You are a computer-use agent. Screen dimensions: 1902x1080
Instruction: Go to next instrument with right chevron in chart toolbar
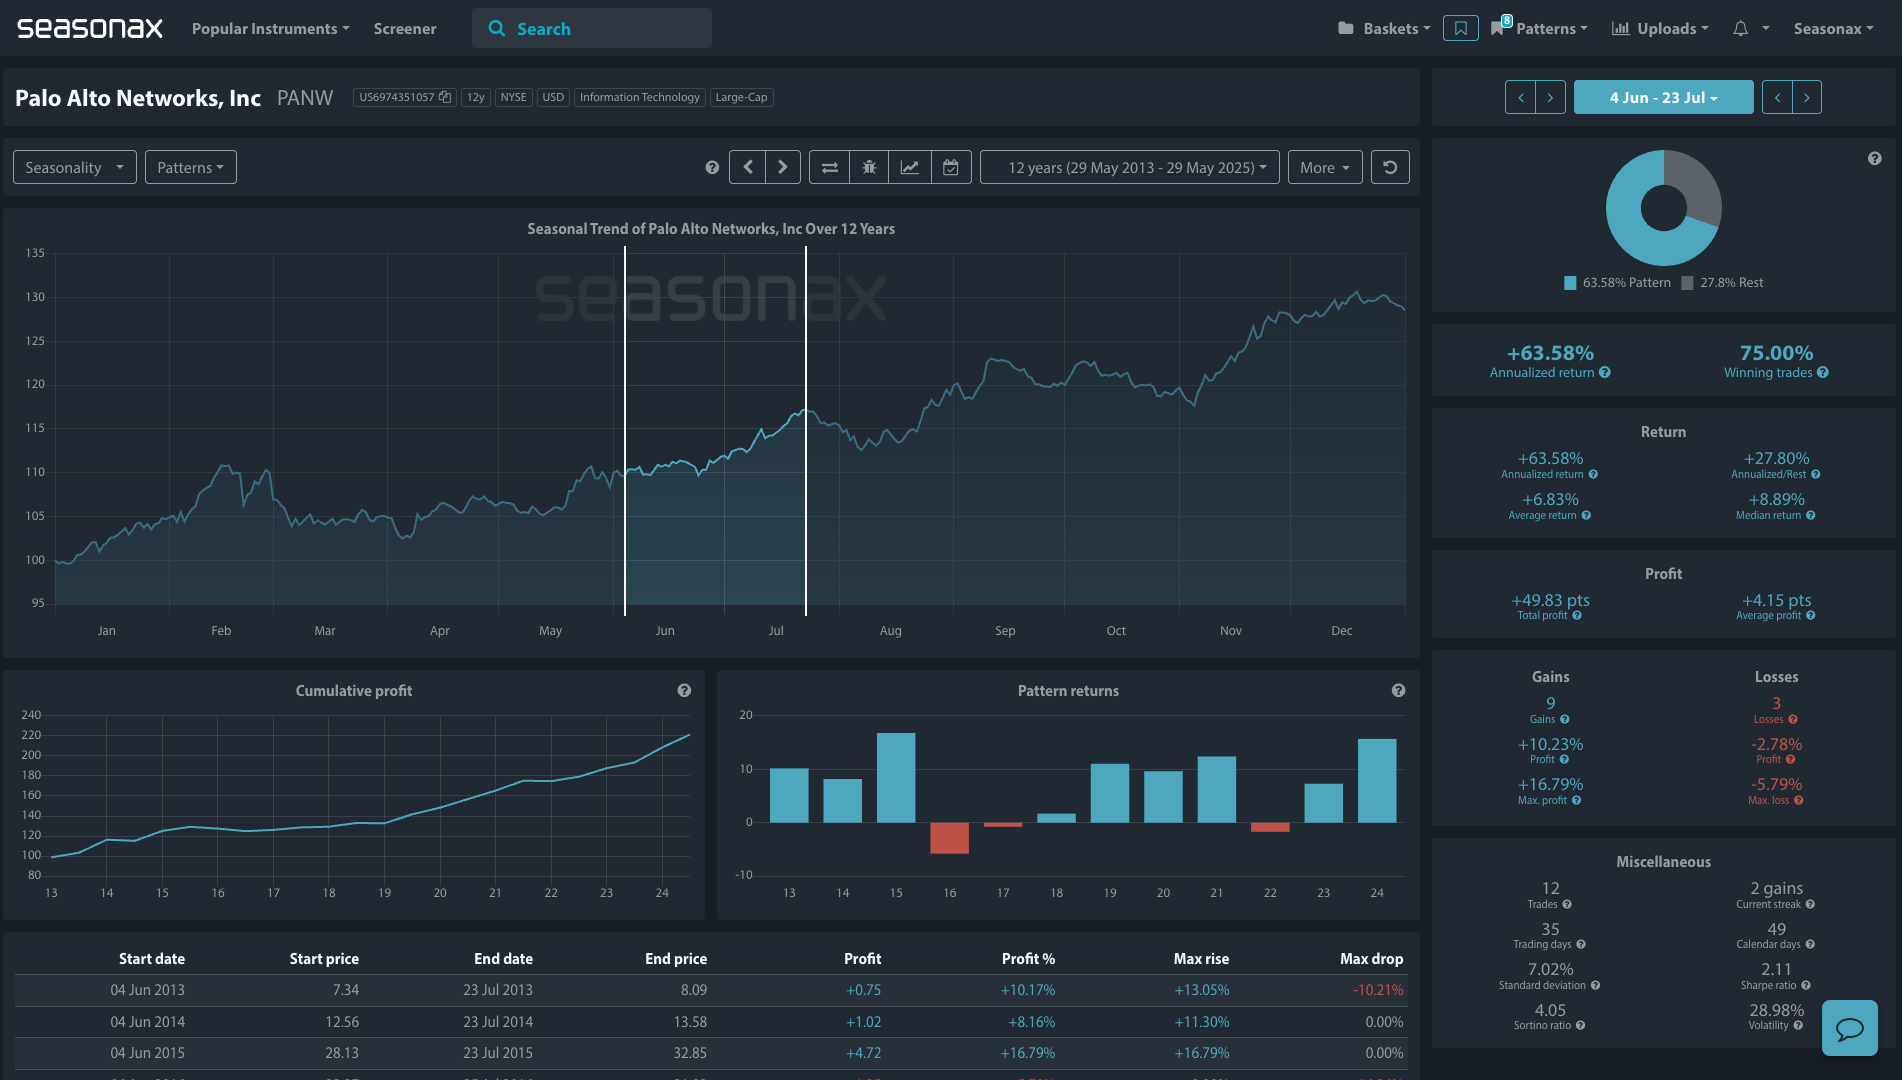[783, 167]
